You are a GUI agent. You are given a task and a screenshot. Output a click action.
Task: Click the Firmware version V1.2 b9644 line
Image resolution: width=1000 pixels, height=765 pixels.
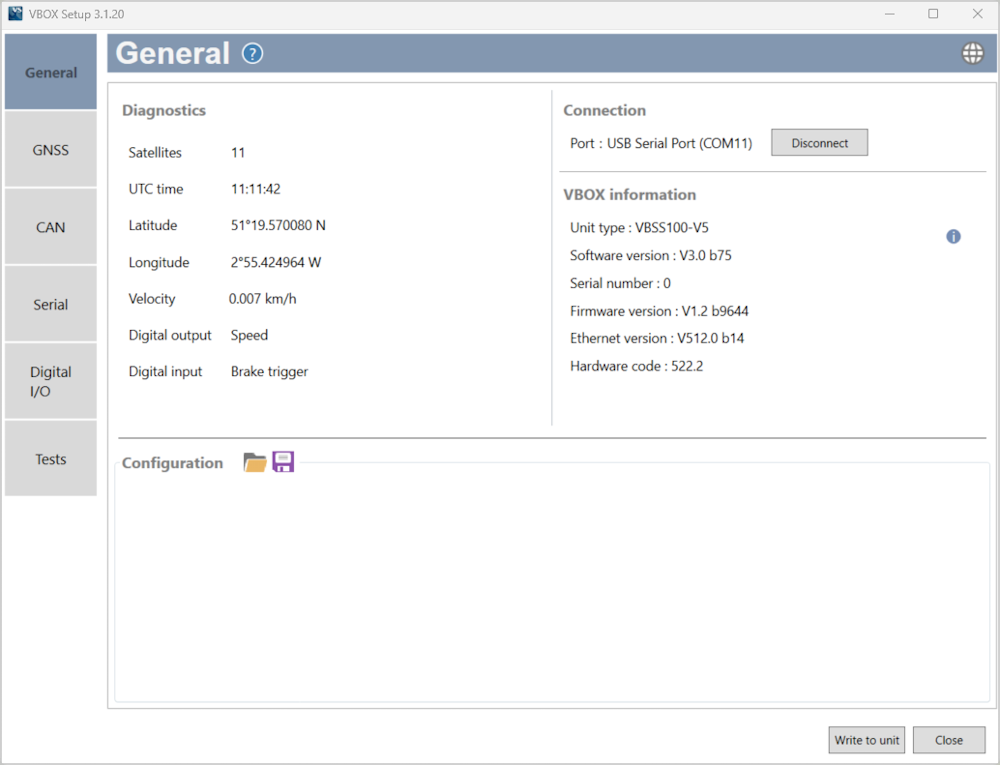click(x=659, y=311)
